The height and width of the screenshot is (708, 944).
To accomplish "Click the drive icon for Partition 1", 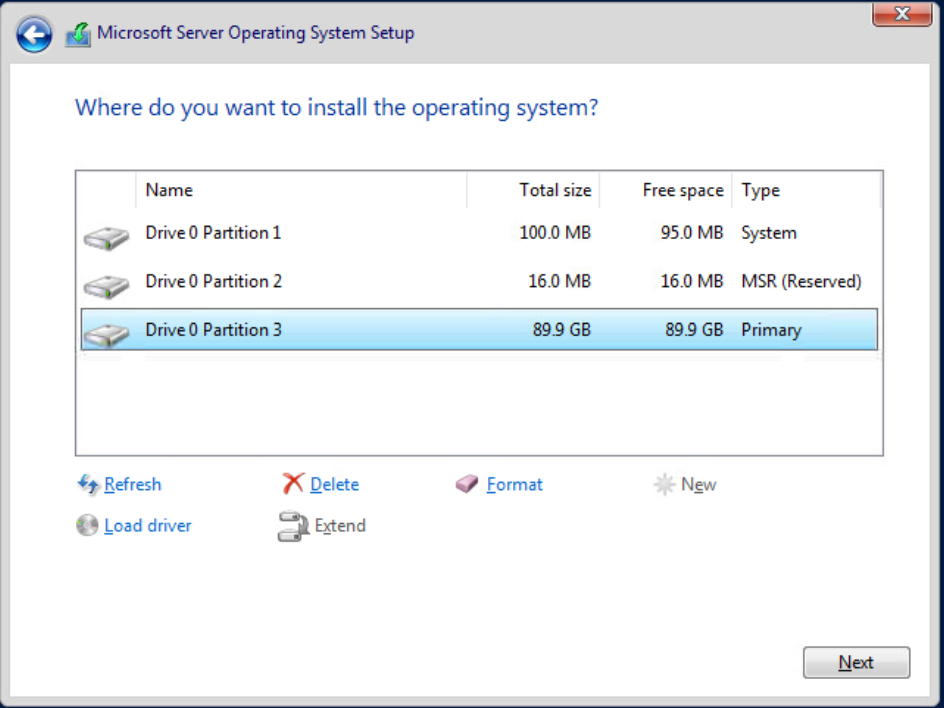I will point(106,237).
